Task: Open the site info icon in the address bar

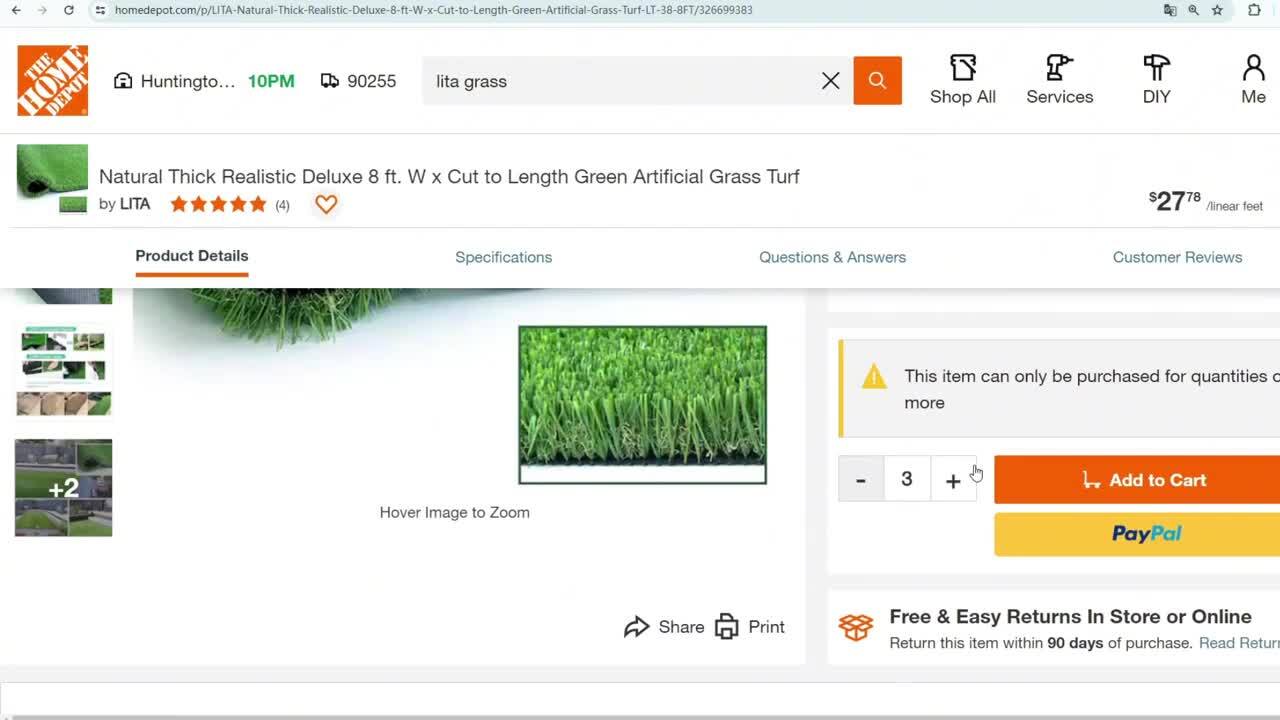Action: [99, 10]
